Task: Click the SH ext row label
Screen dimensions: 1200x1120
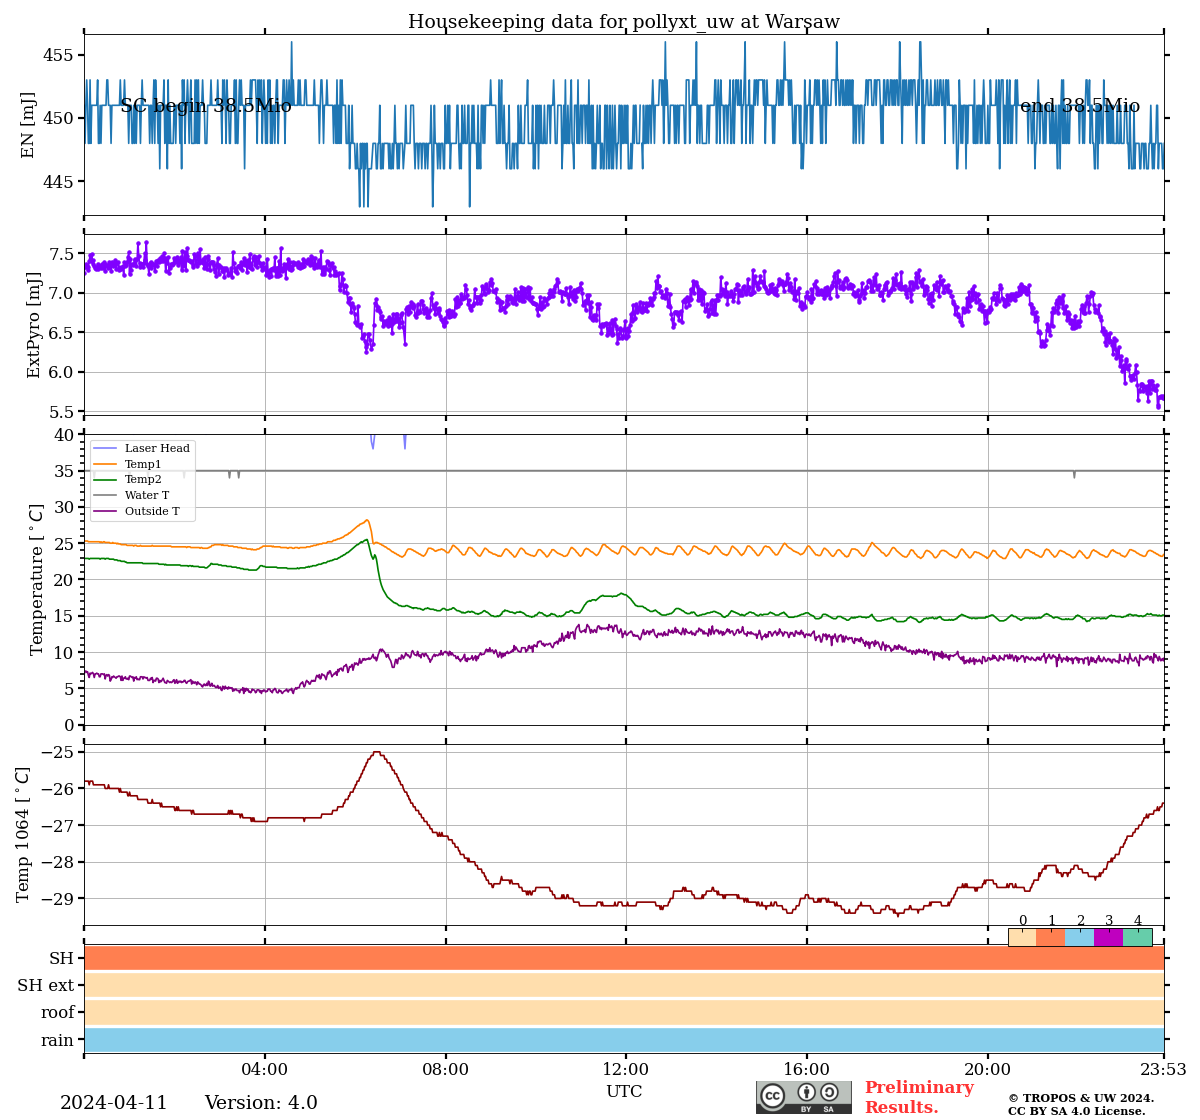Action: point(46,986)
